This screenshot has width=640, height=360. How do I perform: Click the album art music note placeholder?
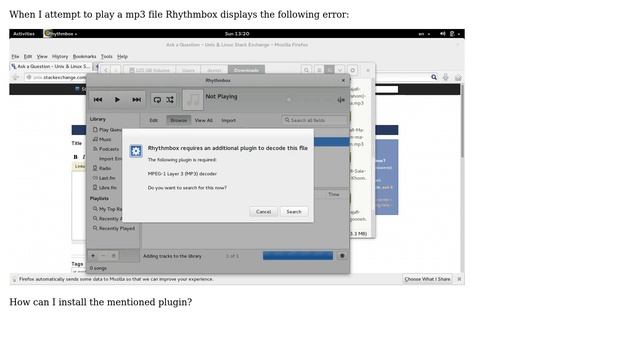[193, 100]
